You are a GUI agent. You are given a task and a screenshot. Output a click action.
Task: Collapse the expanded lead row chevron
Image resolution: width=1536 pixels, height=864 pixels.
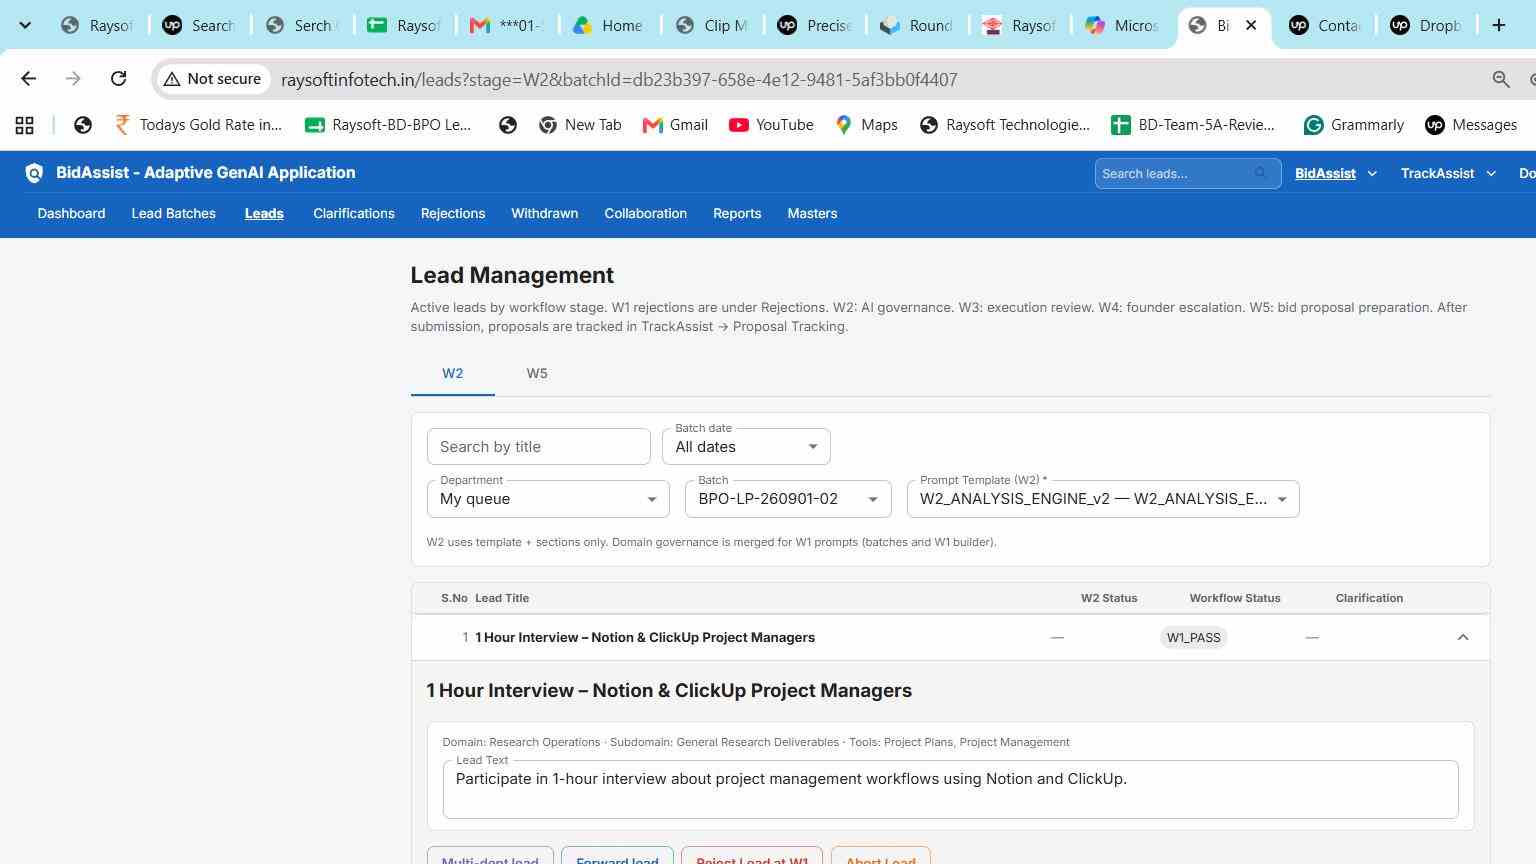[x=1462, y=638]
